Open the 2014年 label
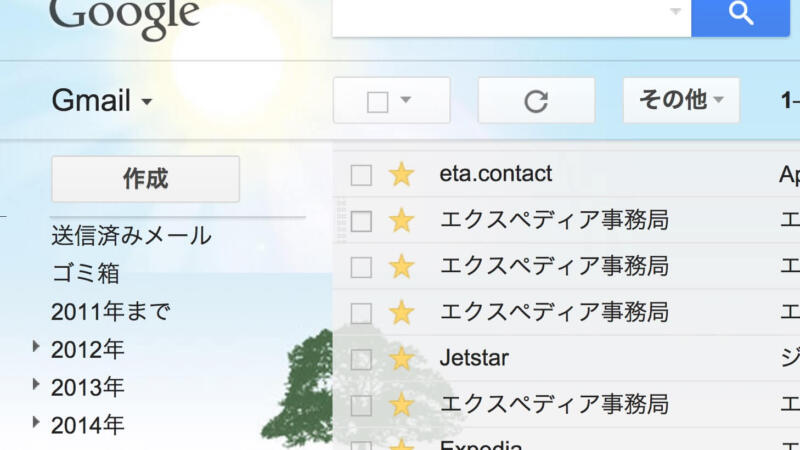The height and width of the screenshot is (450, 800). tap(88, 425)
